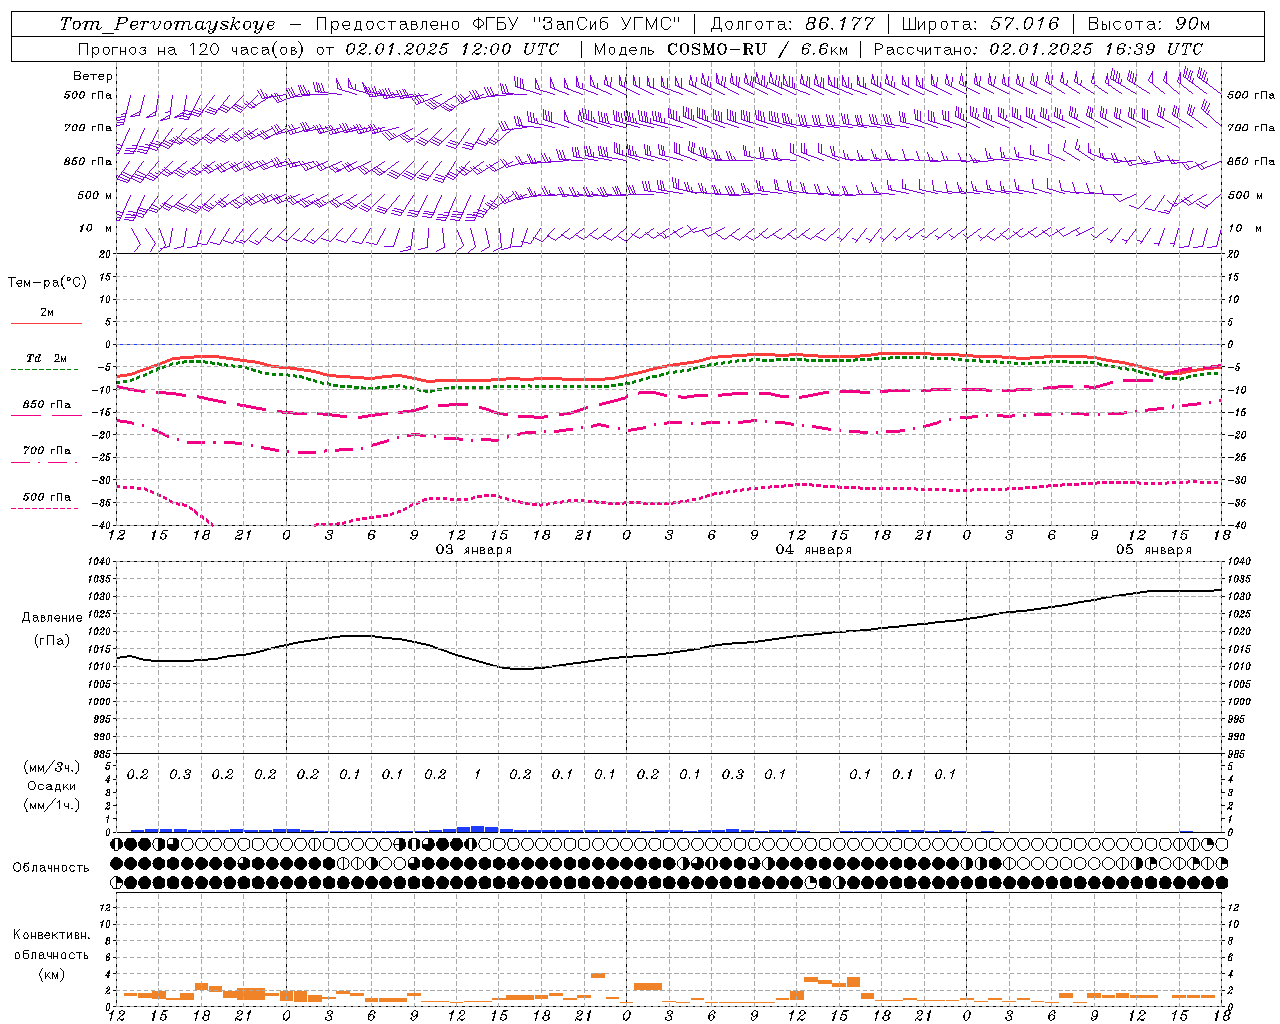Select the text 'Предоставлено ФГБУ "ЗапСиб УГМС"'

pos(498,24)
